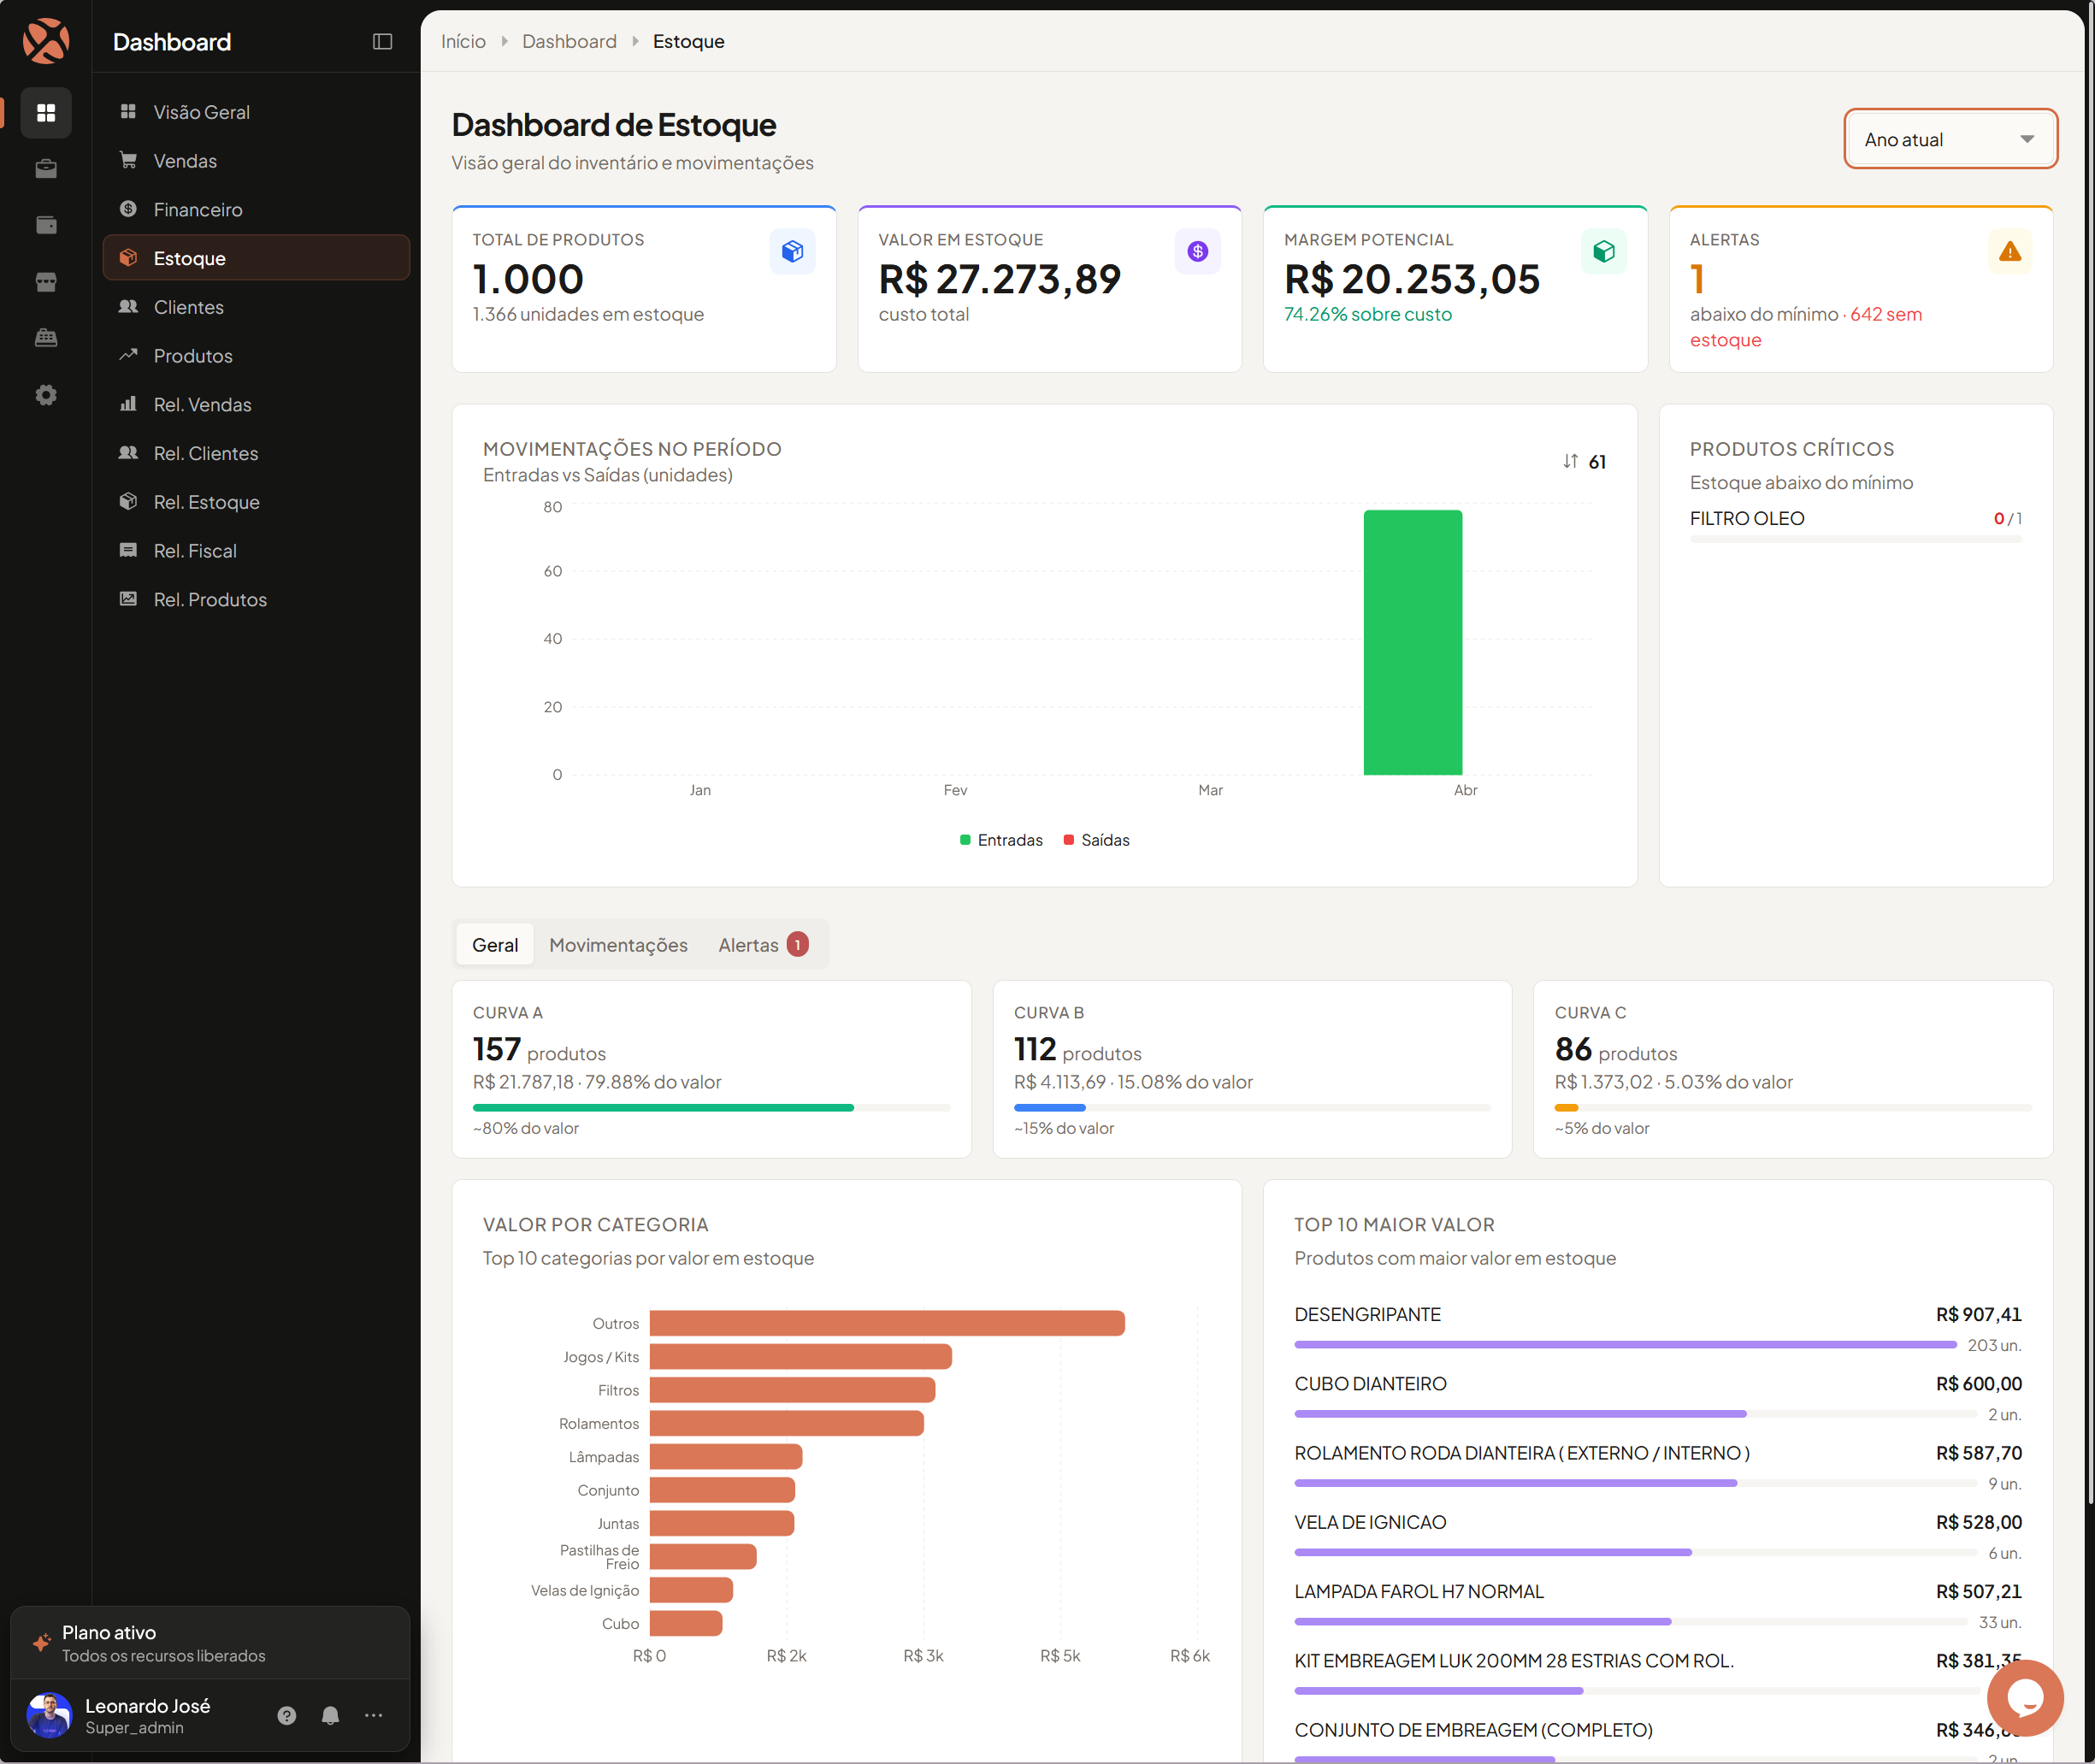Open the floating chat bubble button
The image size is (2095, 1764).
pos(2024,1697)
